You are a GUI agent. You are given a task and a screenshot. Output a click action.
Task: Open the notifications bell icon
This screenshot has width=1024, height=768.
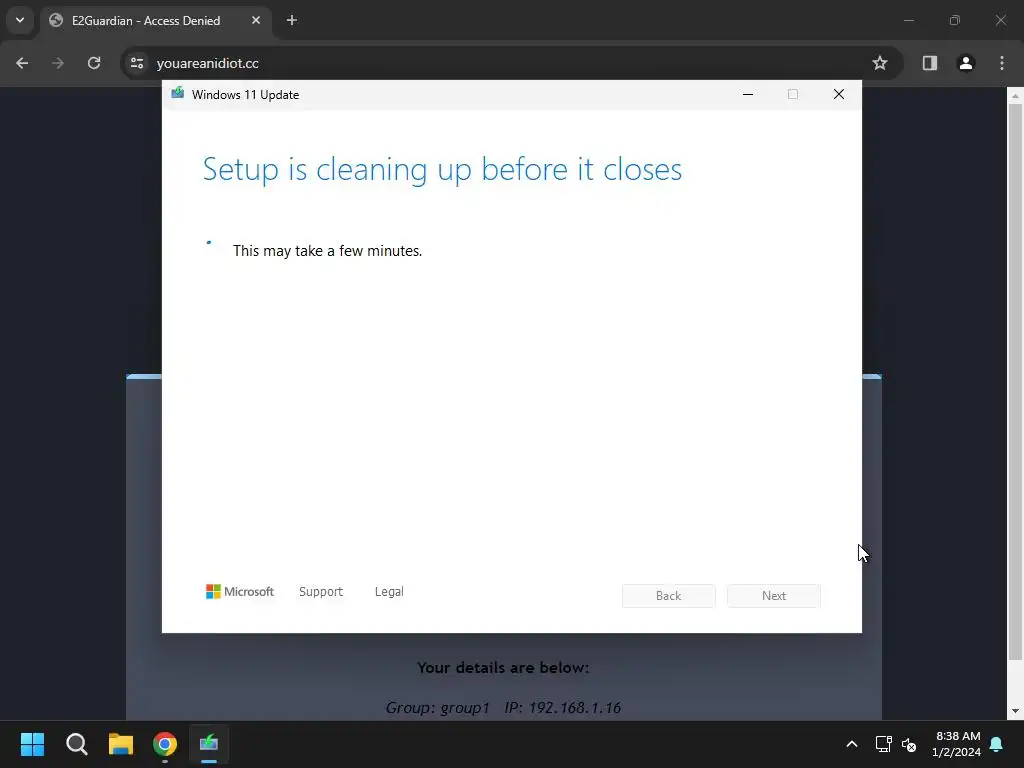coord(996,744)
